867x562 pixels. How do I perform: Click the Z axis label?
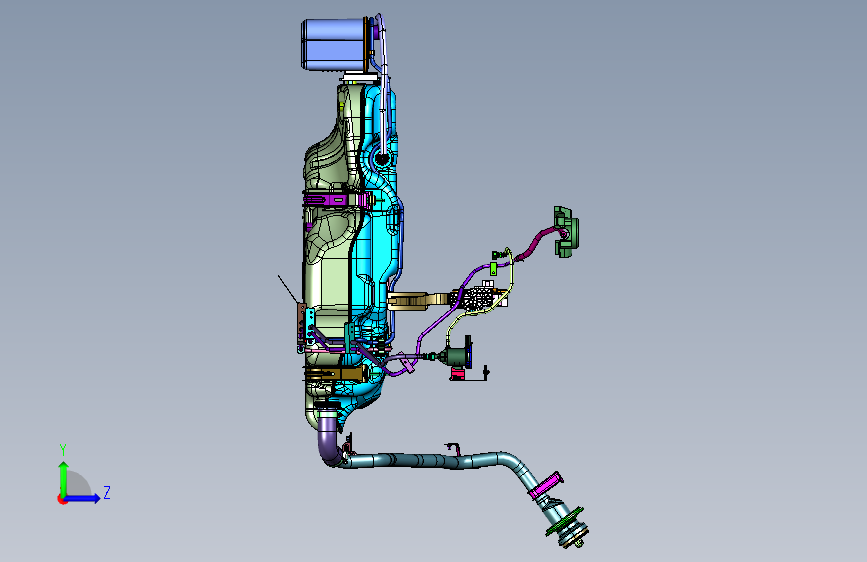[107, 492]
